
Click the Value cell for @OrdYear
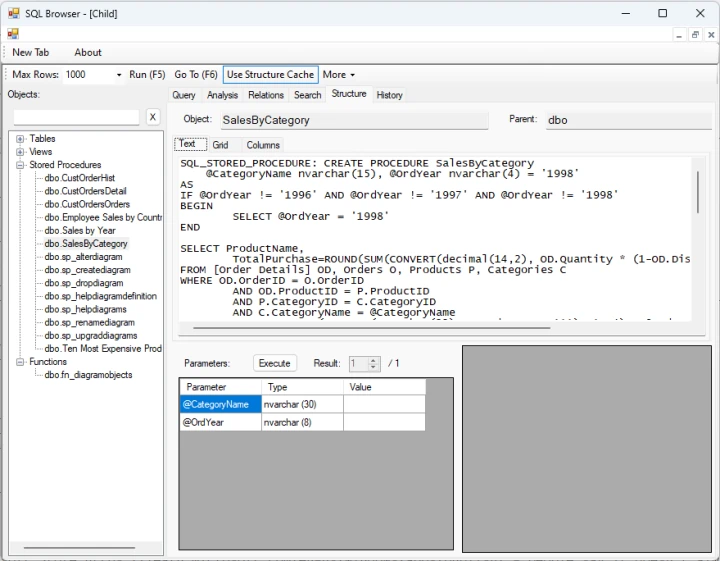(x=384, y=422)
